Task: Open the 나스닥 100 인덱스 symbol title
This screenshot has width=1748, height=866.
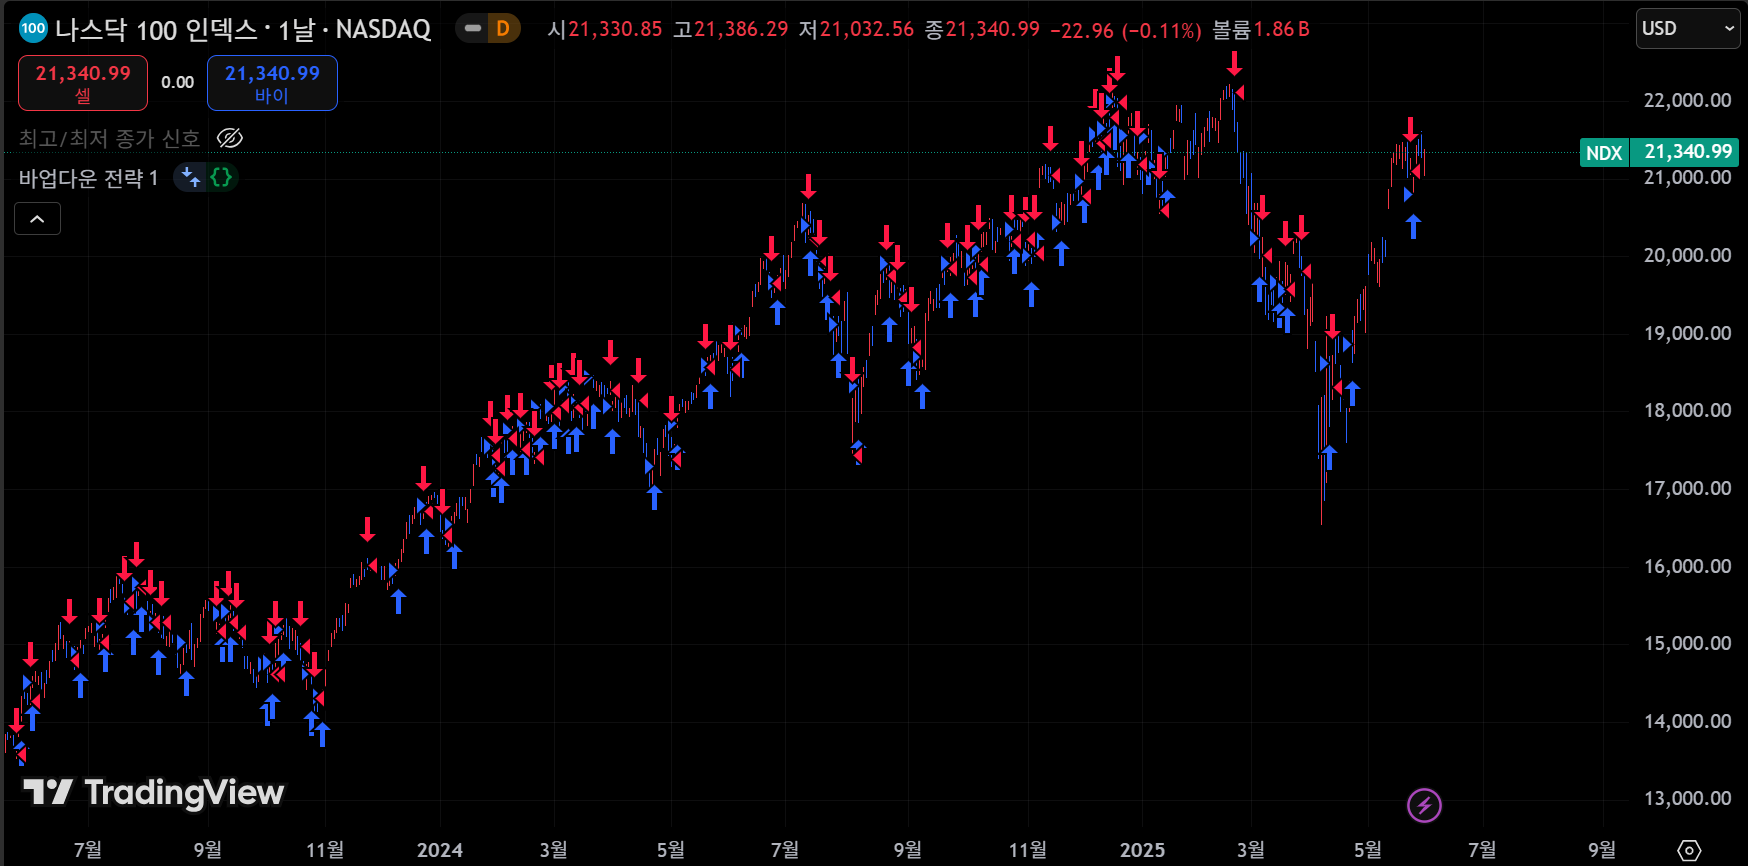Action: (243, 30)
